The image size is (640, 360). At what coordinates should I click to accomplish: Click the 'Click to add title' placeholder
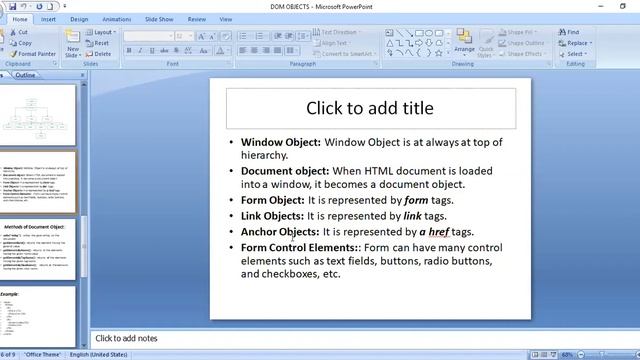pyautogui.click(x=371, y=108)
